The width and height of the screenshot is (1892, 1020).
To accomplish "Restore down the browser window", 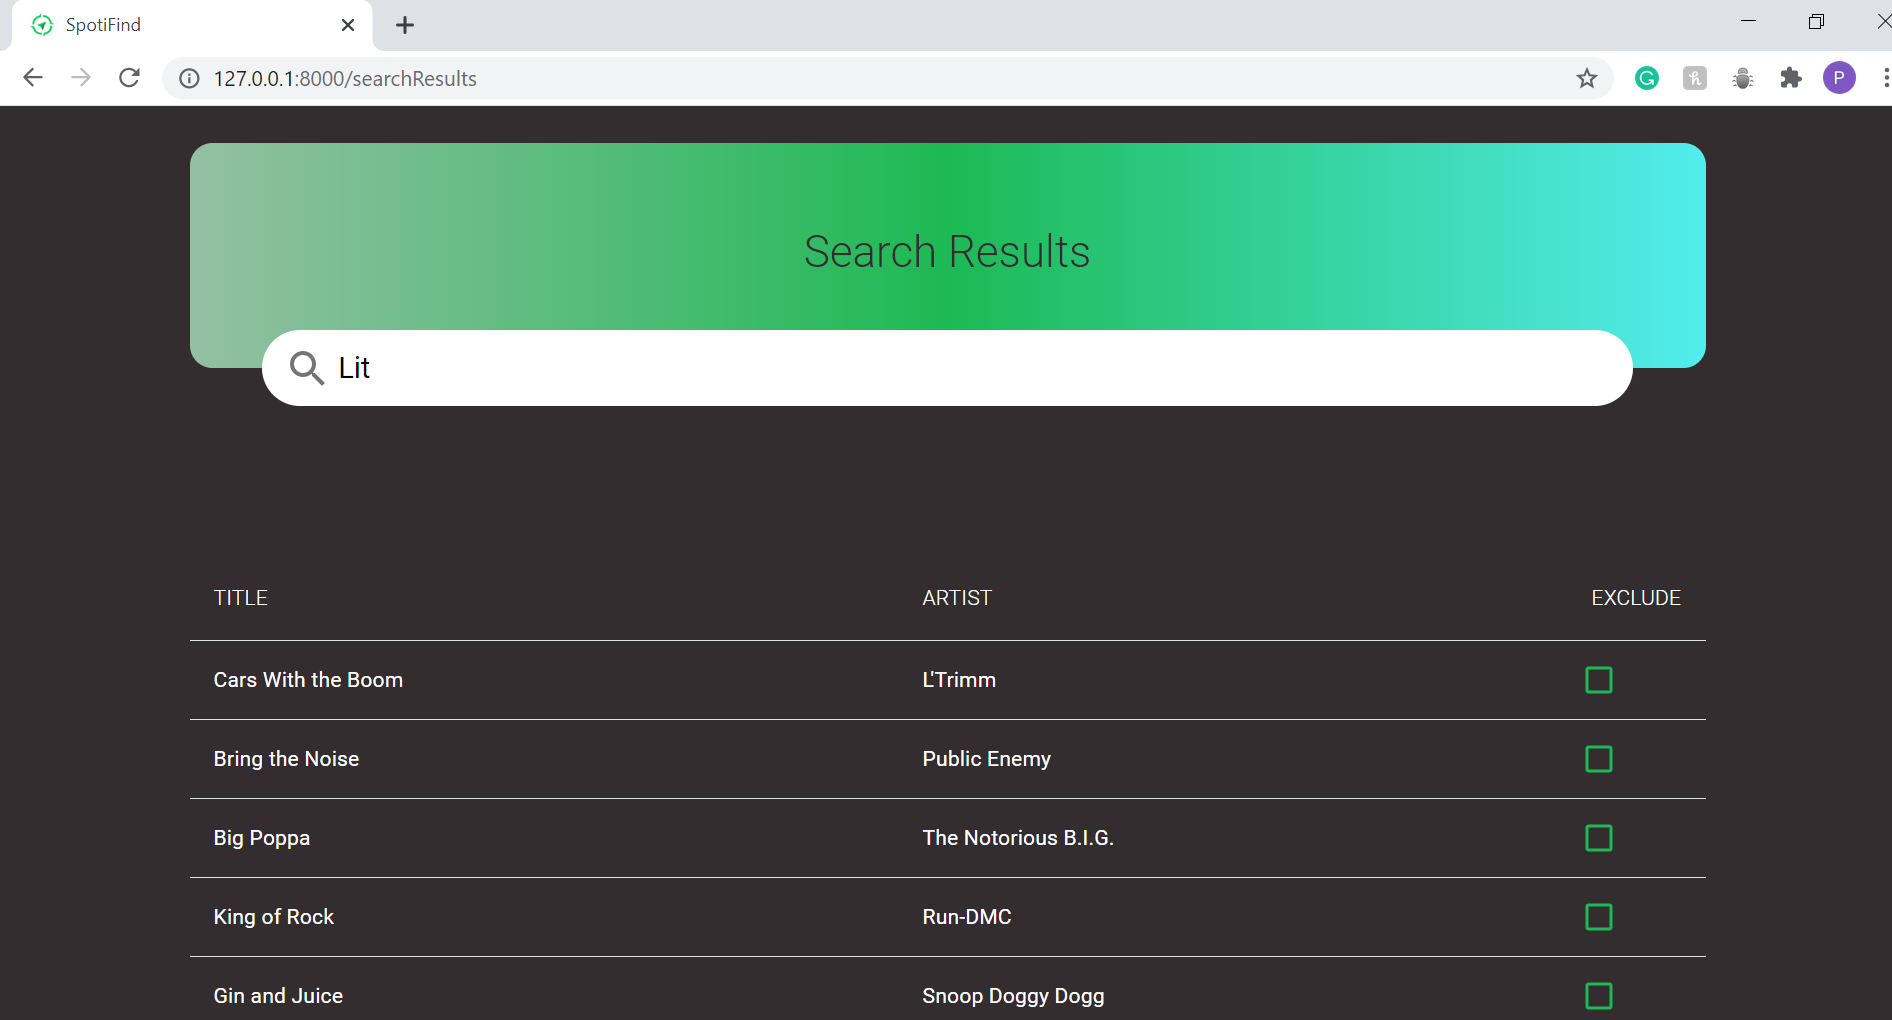I will point(1816,21).
